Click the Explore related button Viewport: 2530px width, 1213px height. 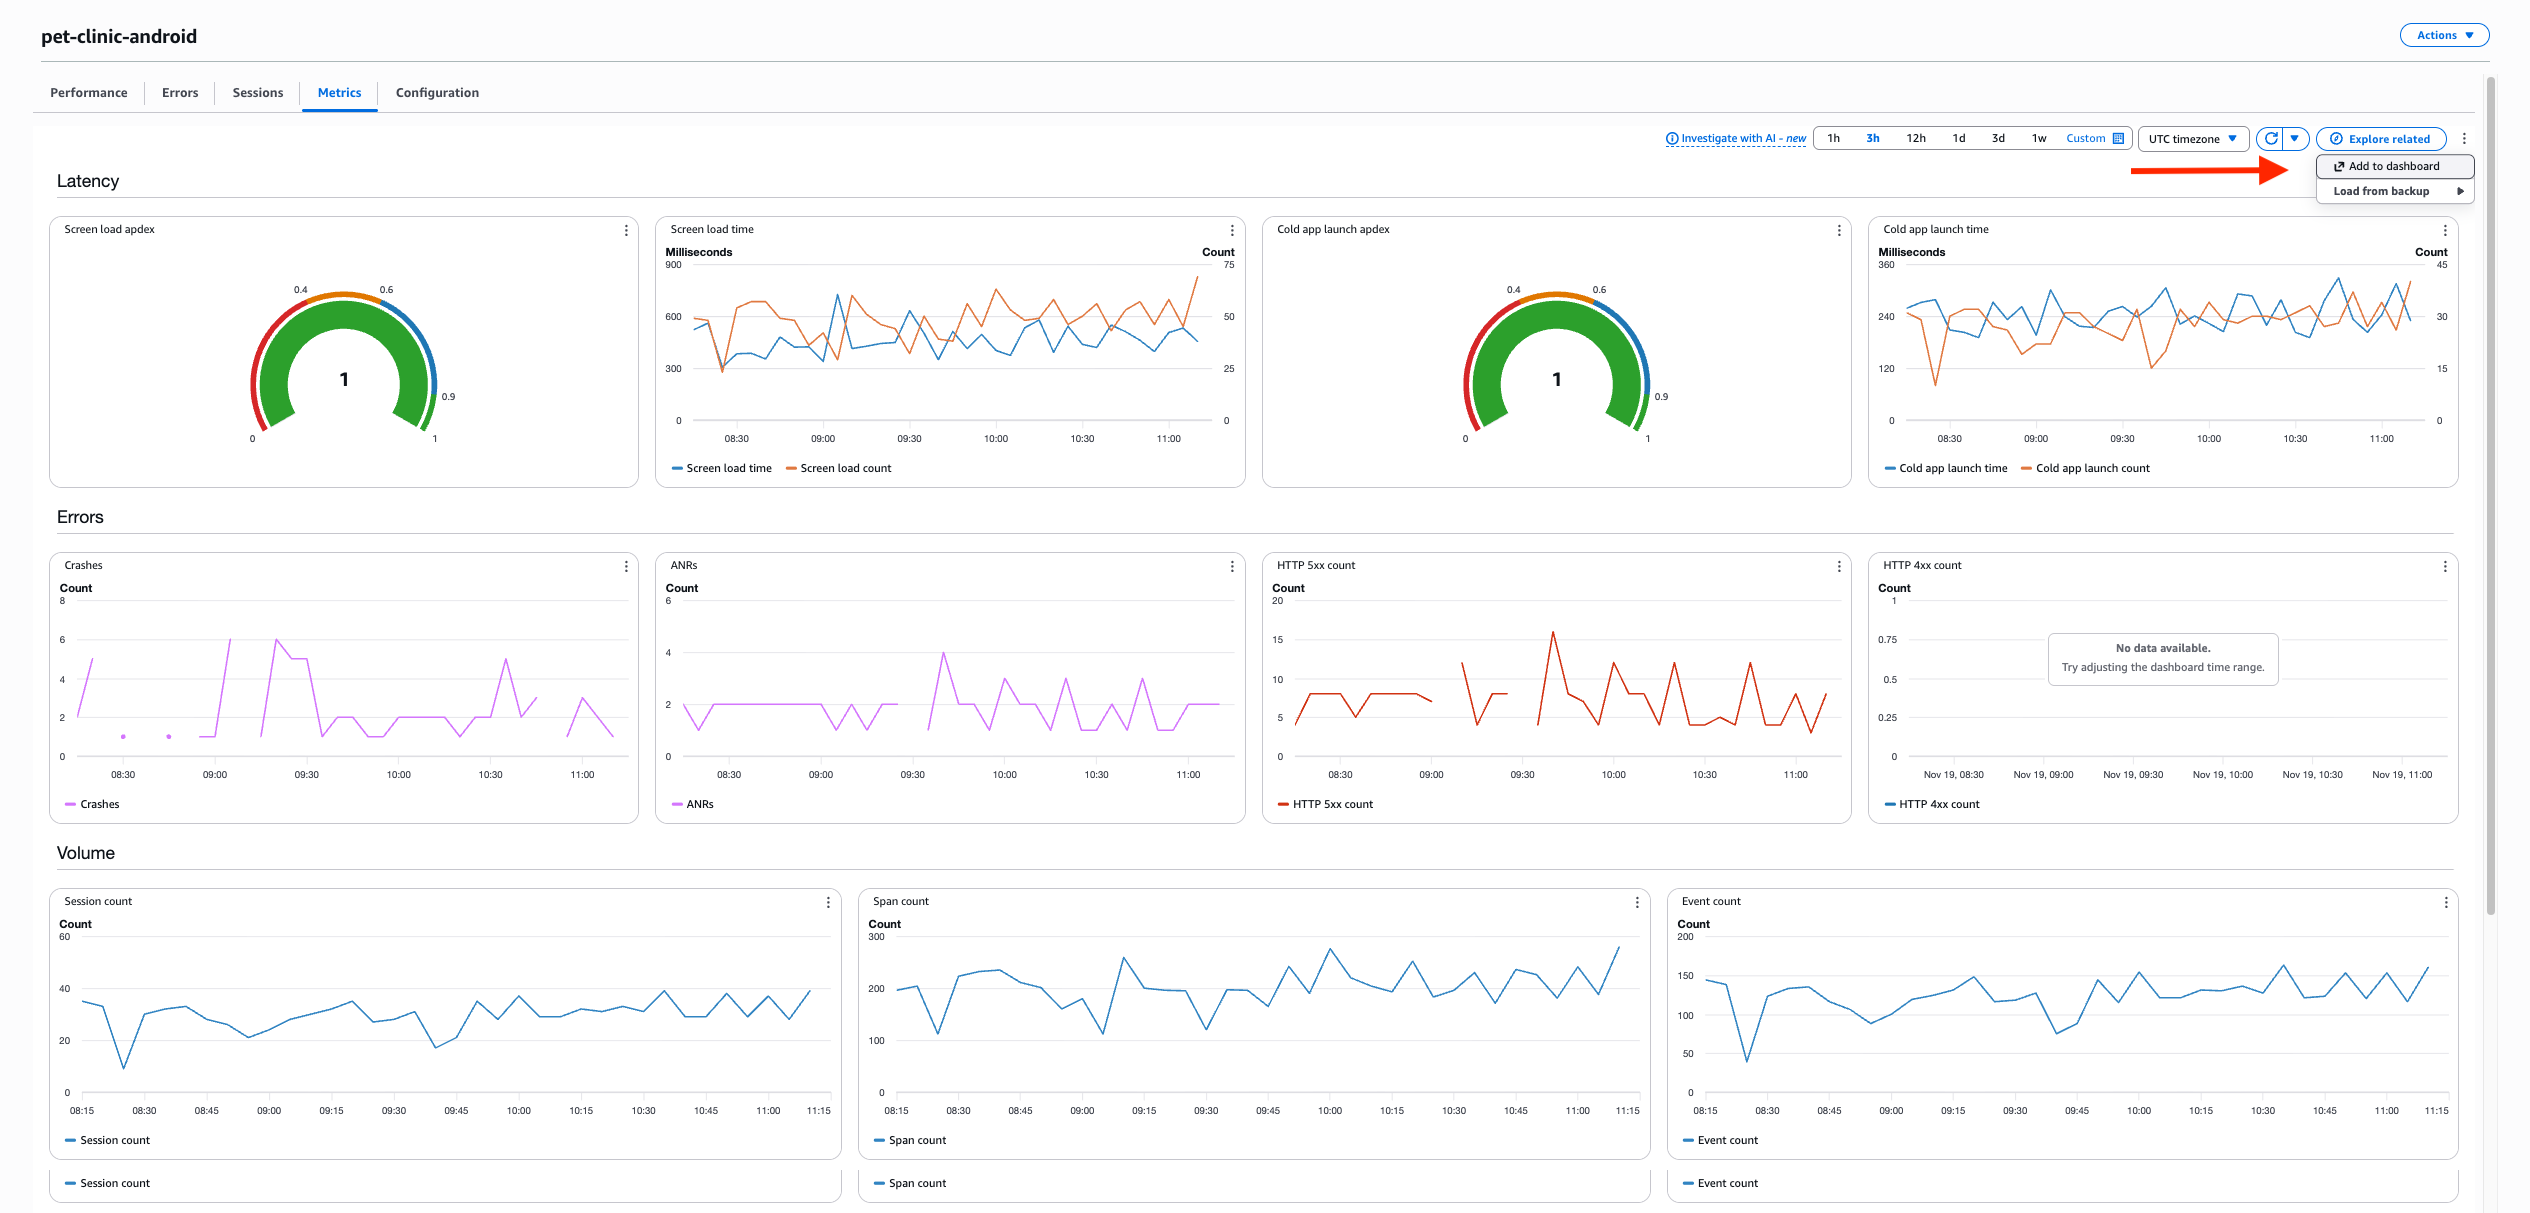(2381, 139)
